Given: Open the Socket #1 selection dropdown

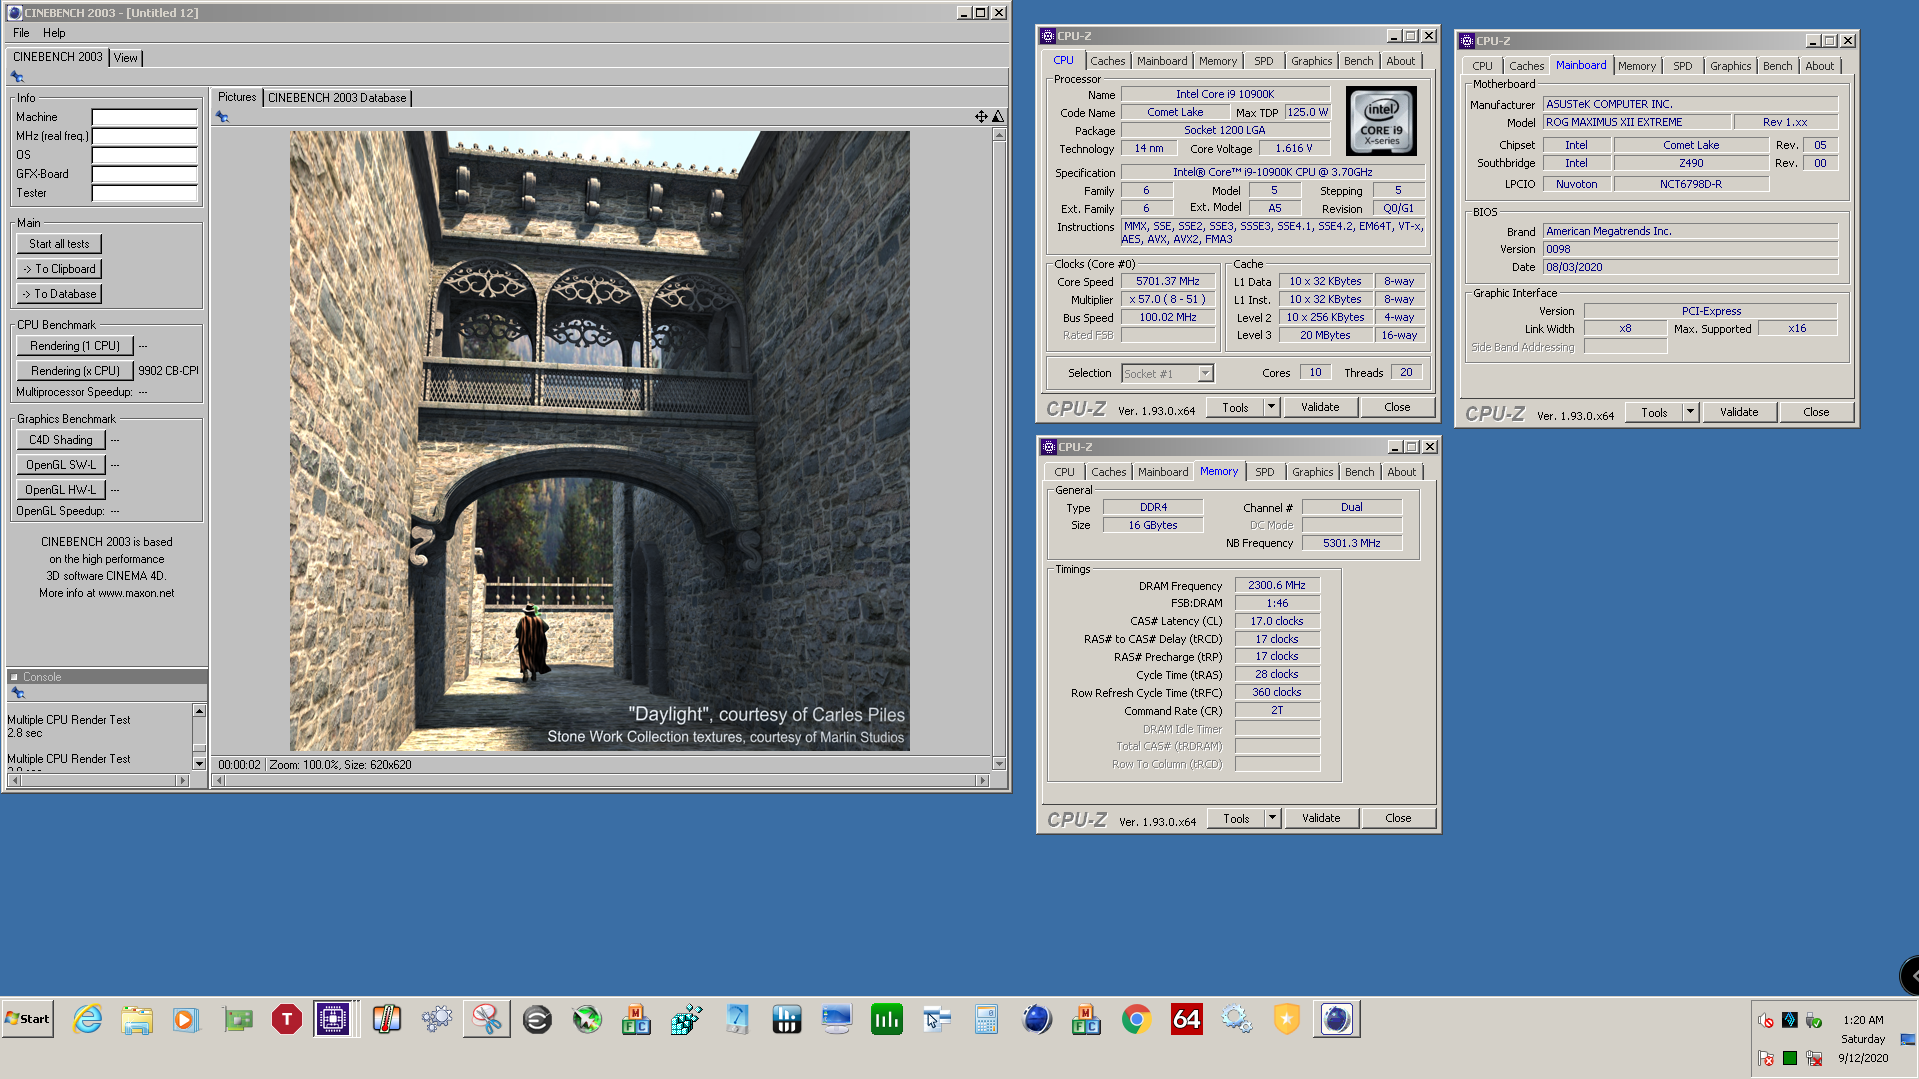Looking at the screenshot, I should 1205,373.
